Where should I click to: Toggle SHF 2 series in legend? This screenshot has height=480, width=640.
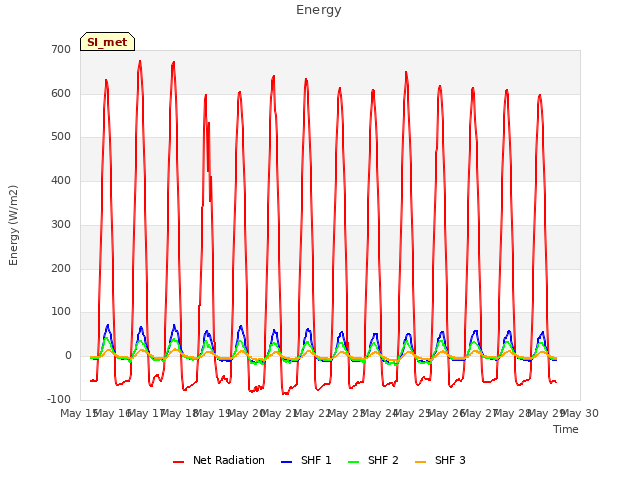click(x=373, y=460)
